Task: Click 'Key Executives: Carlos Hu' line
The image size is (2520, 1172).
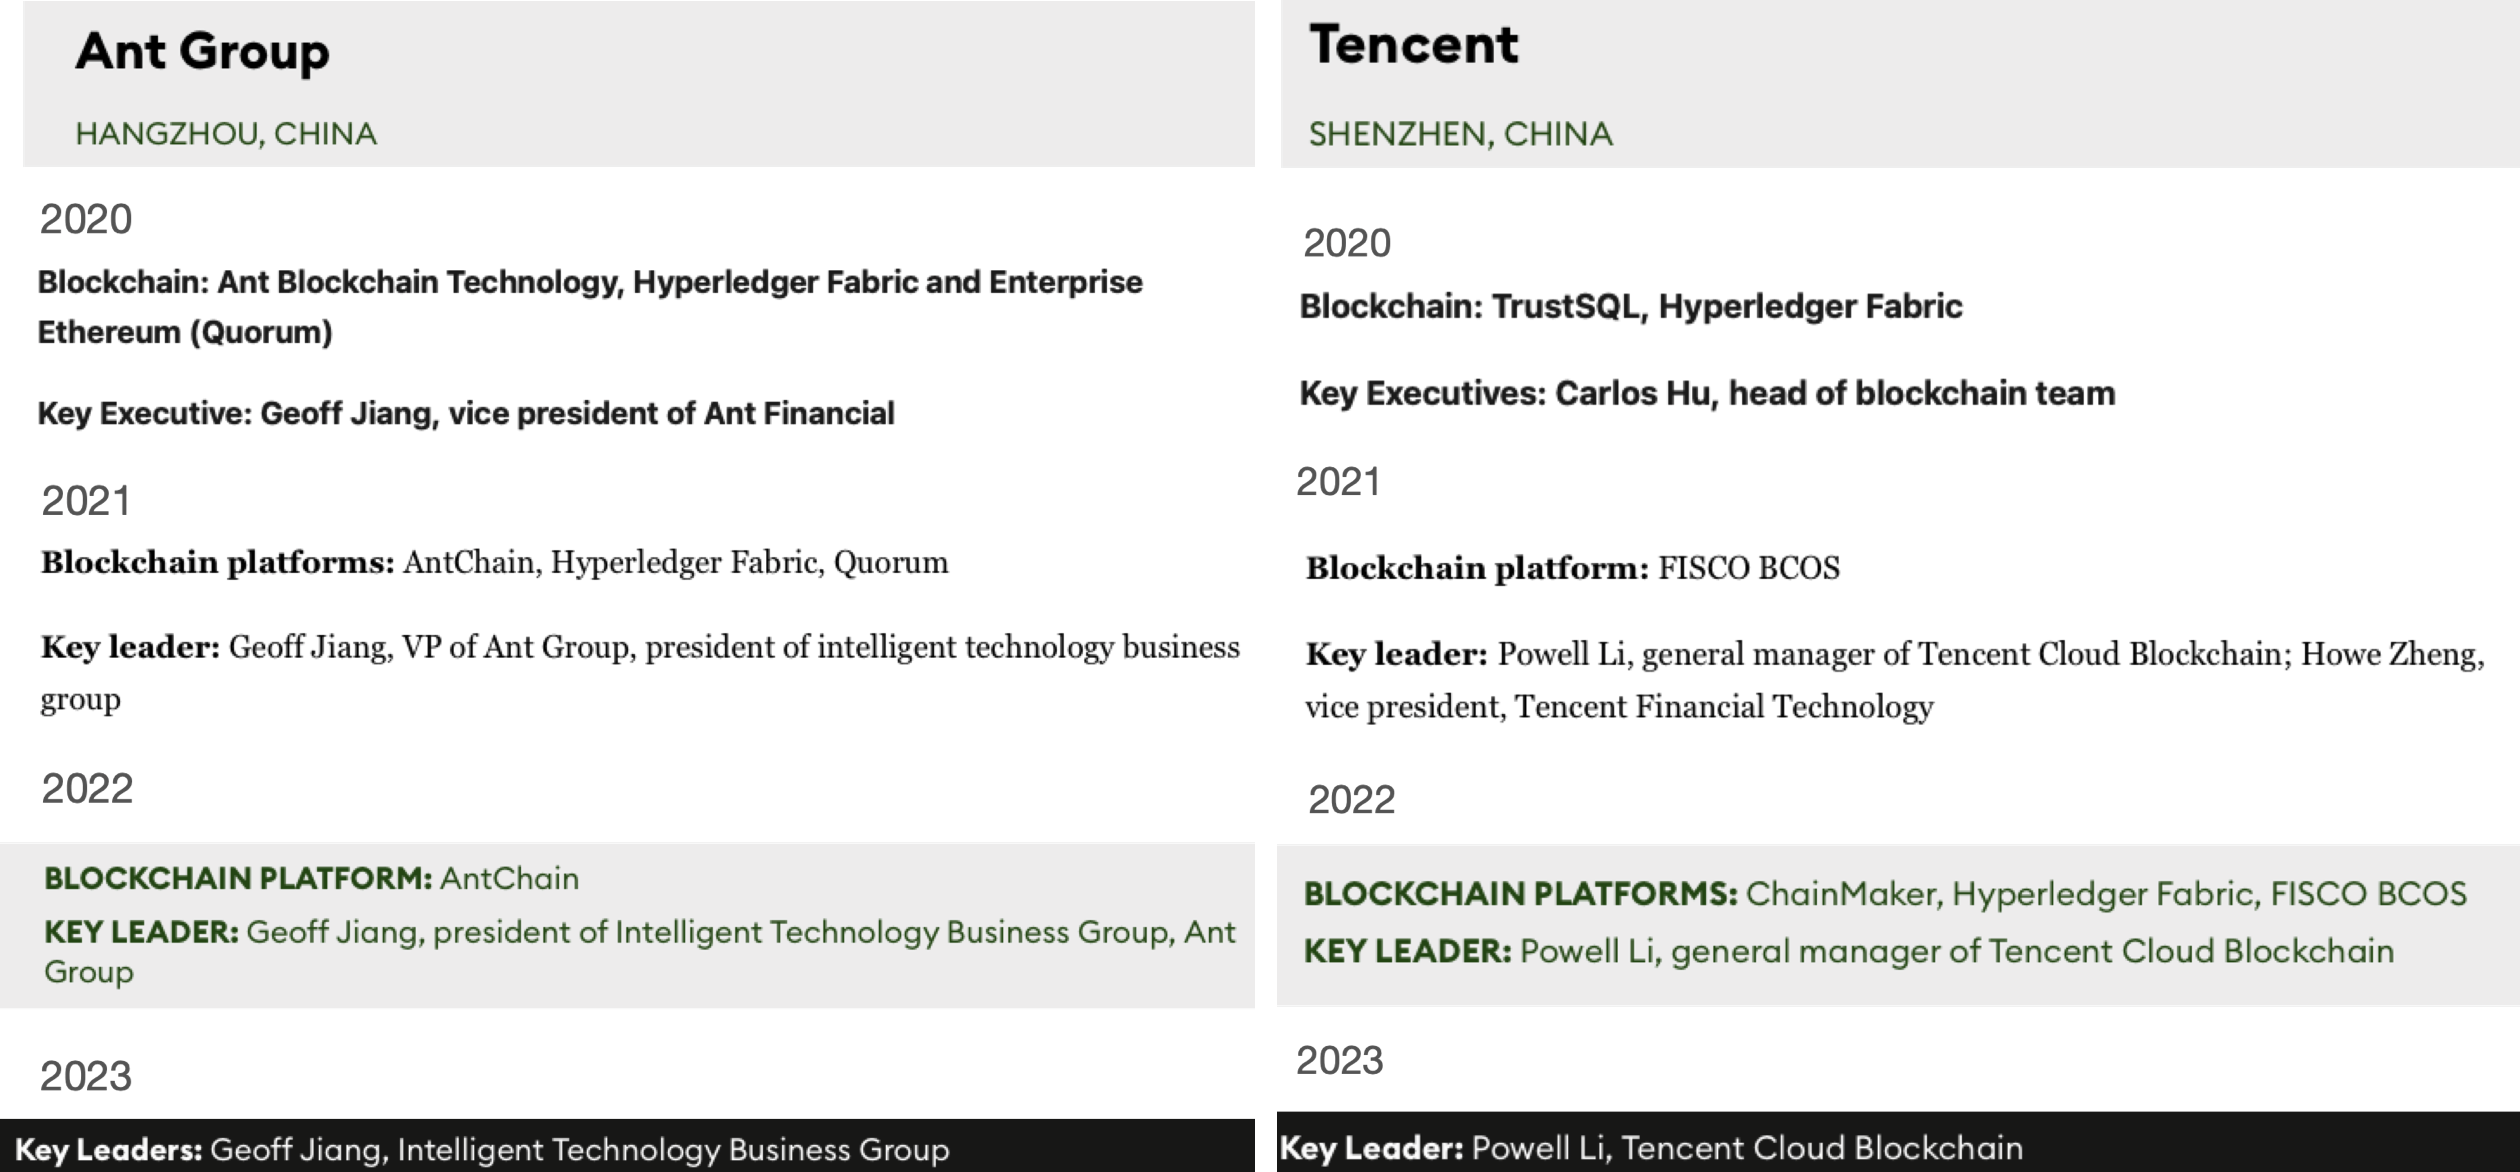Action: coord(1707,393)
